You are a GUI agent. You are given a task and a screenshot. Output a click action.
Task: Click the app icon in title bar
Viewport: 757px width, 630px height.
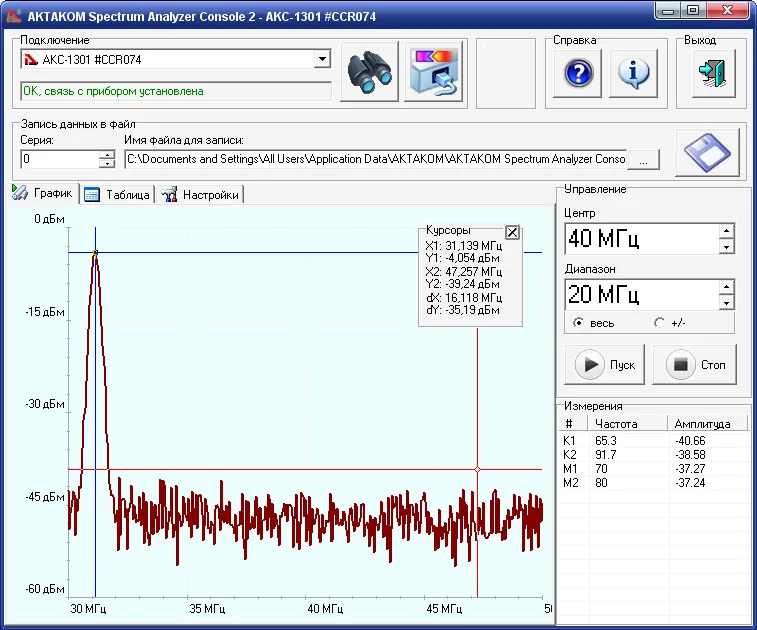pyautogui.click(x=14, y=15)
